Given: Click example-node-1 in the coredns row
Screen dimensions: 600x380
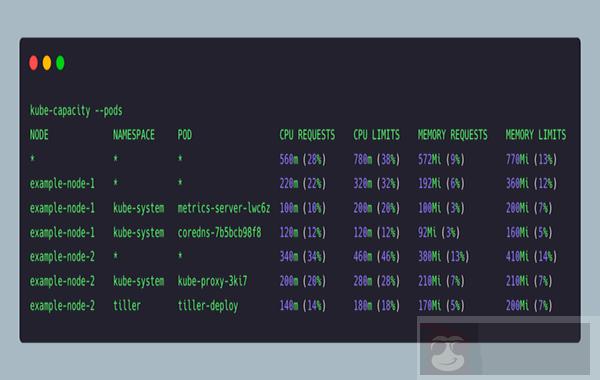Looking at the screenshot, I should (62, 232).
